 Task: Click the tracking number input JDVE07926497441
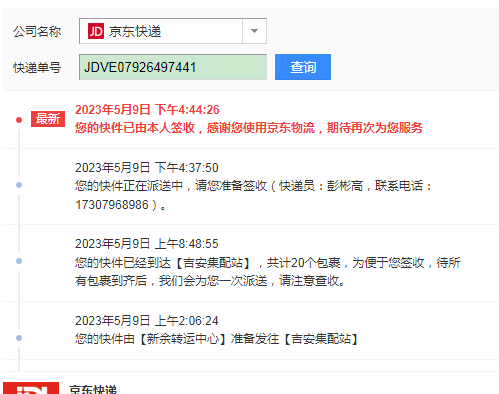pyautogui.click(x=173, y=67)
